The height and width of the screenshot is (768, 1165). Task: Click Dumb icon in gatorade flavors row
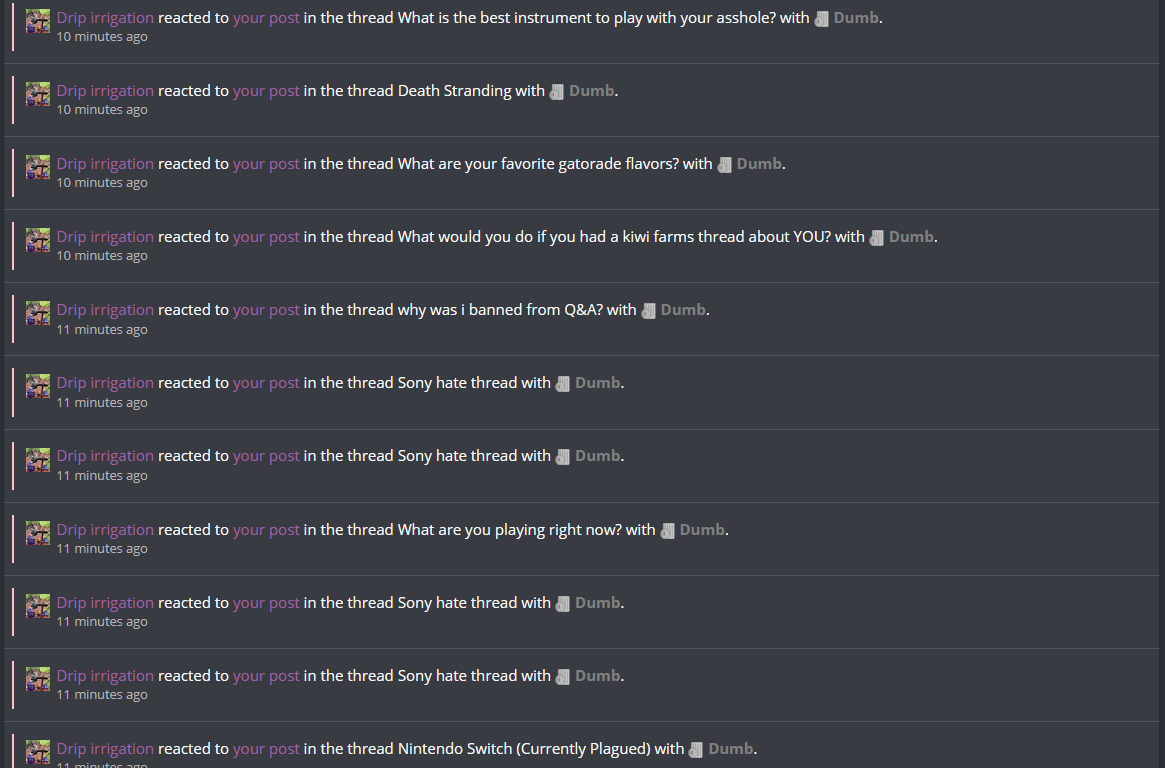724,165
